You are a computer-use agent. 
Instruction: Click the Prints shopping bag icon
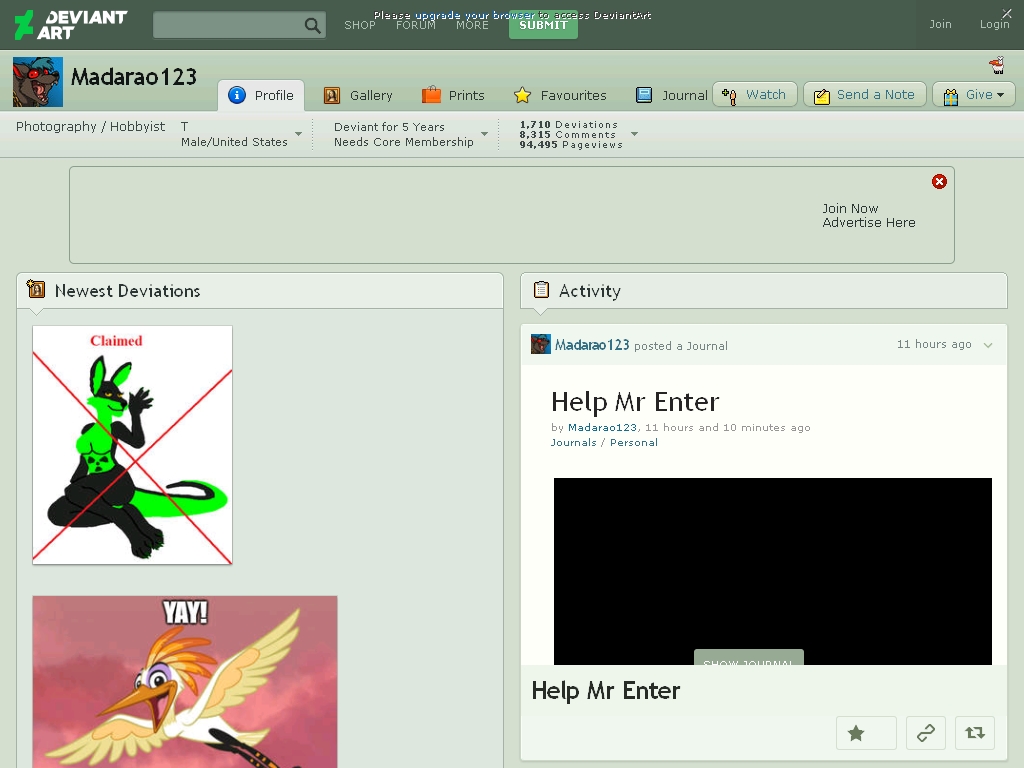pos(431,95)
